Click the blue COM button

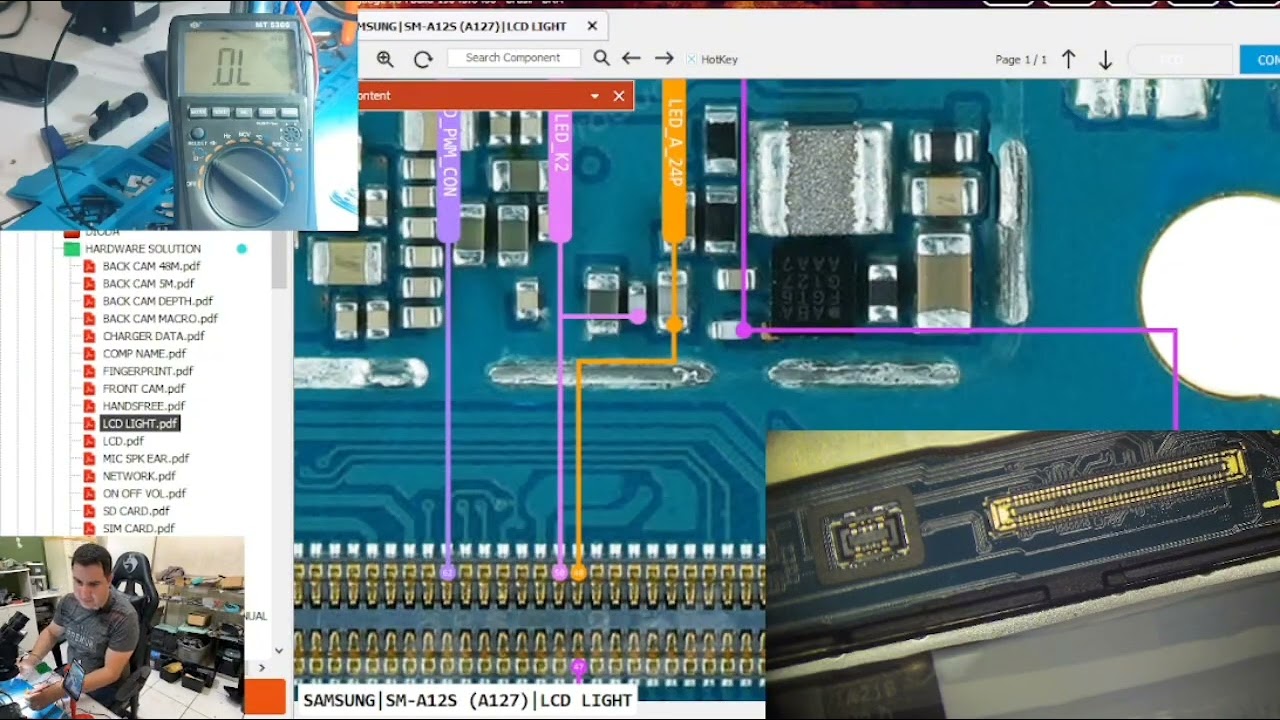[1260, 60]
